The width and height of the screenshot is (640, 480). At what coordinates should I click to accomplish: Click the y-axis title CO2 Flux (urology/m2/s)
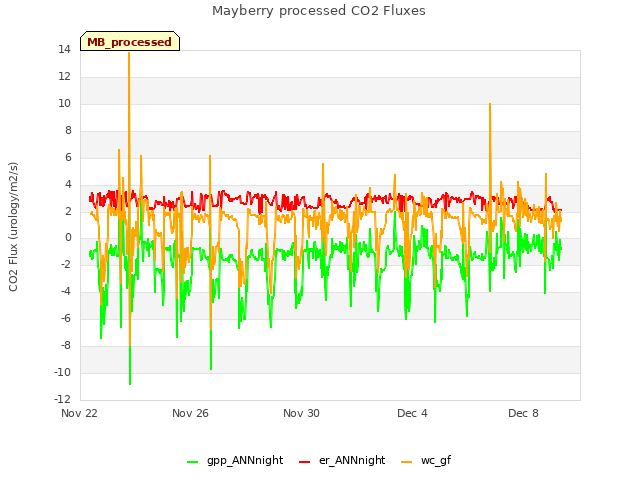pyautogui.click(x=13, y=227)
